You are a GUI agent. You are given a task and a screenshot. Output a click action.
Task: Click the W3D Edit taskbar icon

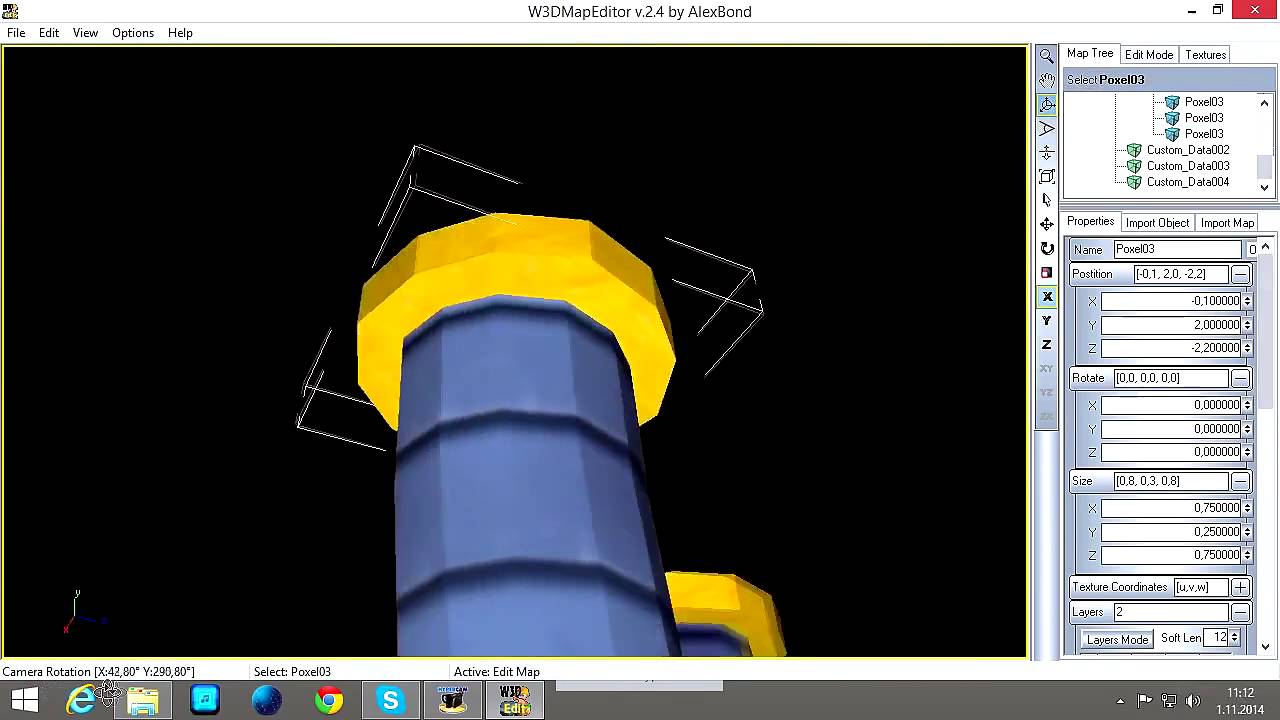515,700
